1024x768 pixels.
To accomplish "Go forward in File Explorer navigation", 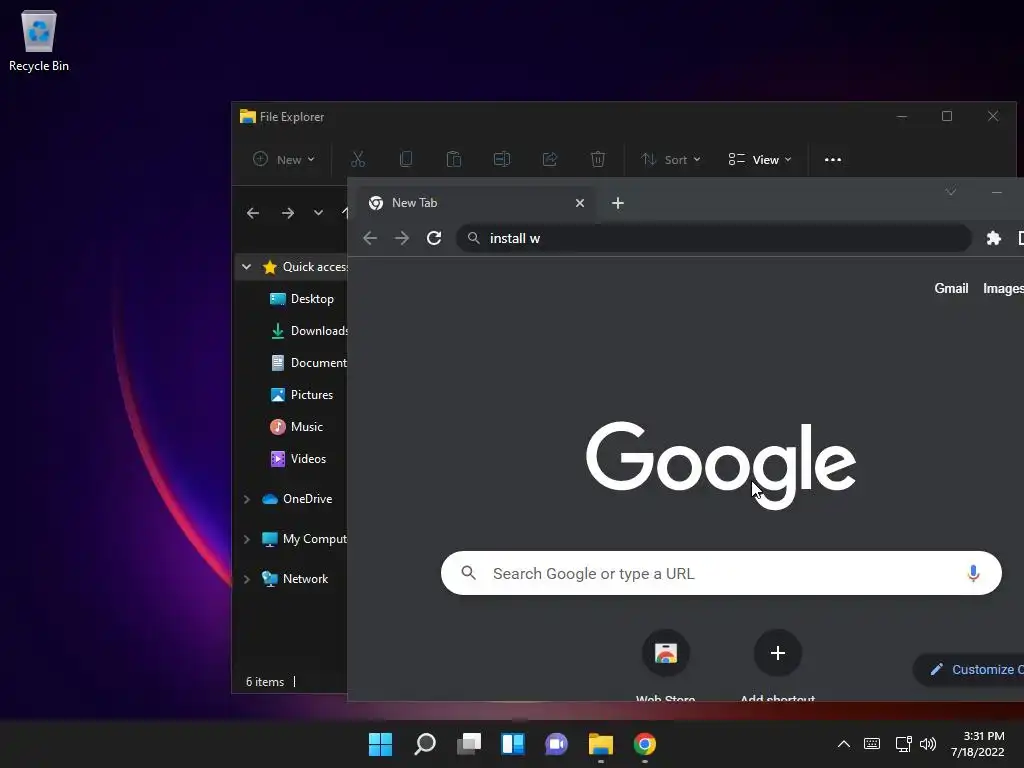I will point(287,213).
